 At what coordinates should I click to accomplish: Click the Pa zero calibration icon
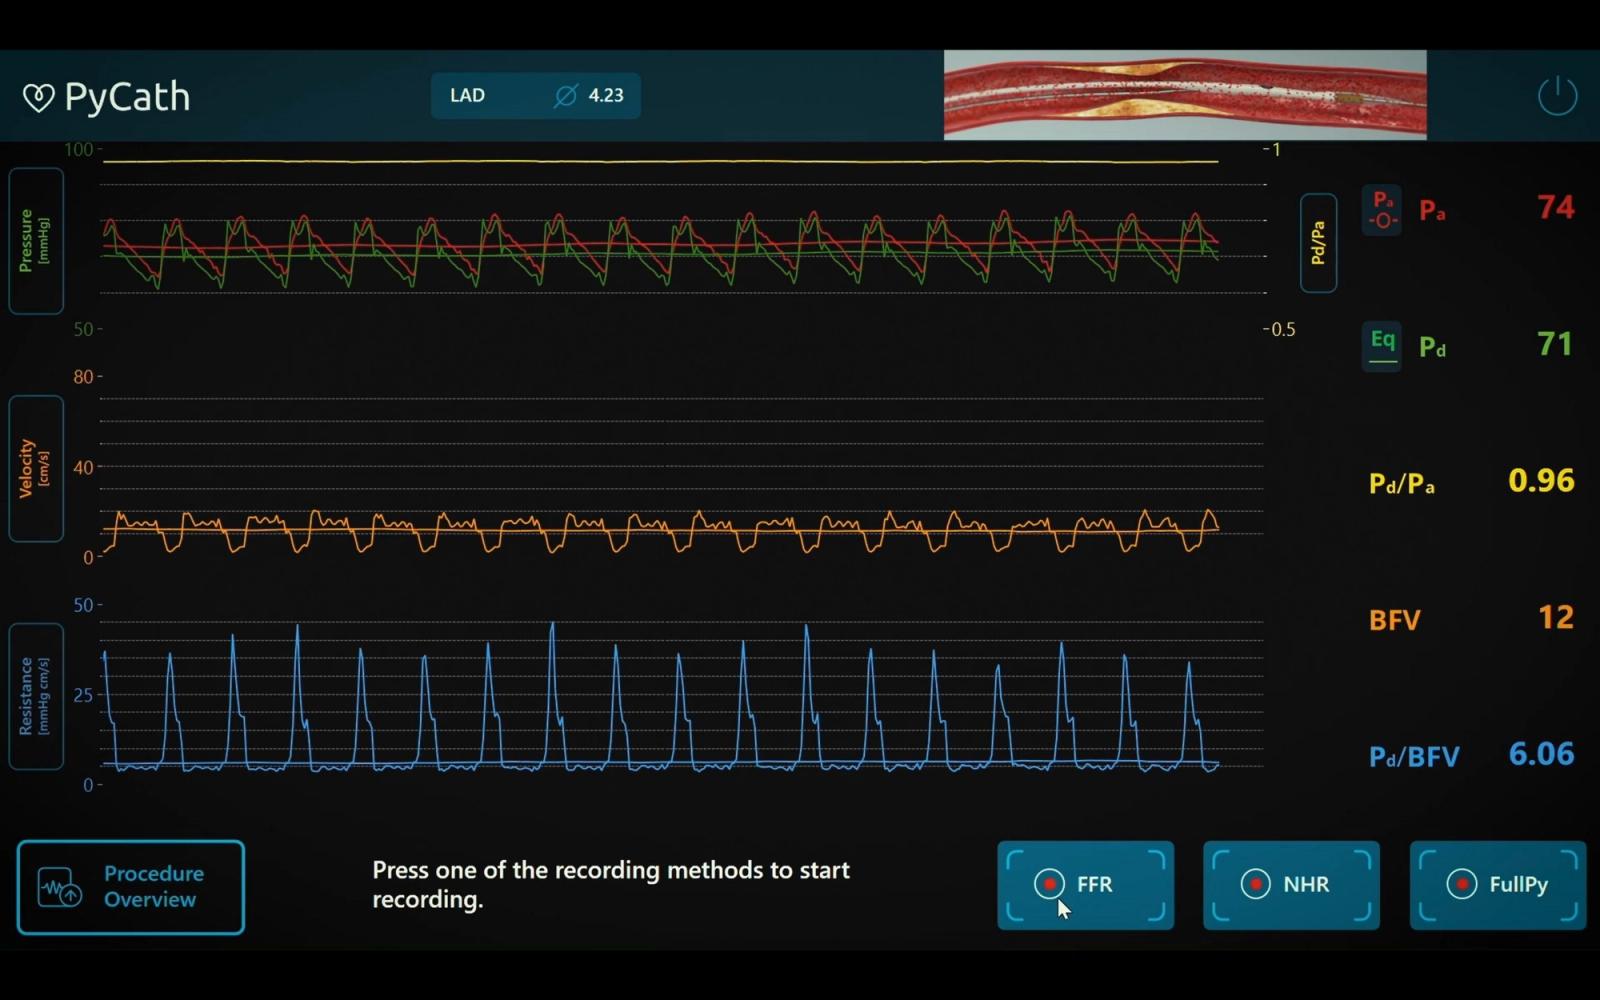[x=1382, y=210]
